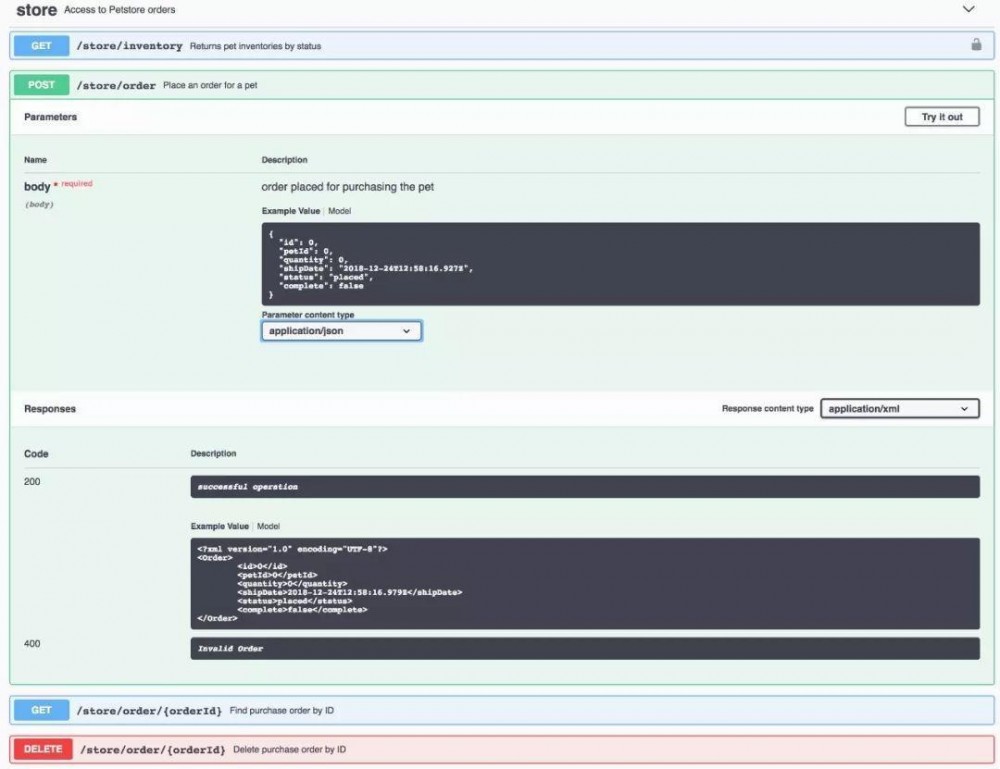
Task: Switch to the Model tab in the 200 response
Action: (x=268, y=526)
